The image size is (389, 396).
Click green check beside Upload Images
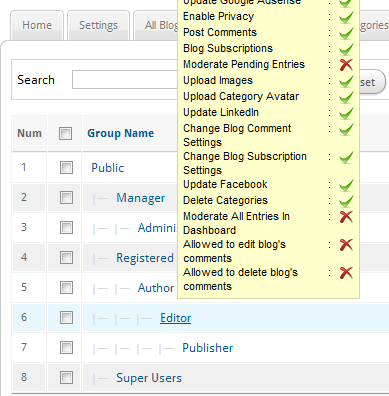346,81
